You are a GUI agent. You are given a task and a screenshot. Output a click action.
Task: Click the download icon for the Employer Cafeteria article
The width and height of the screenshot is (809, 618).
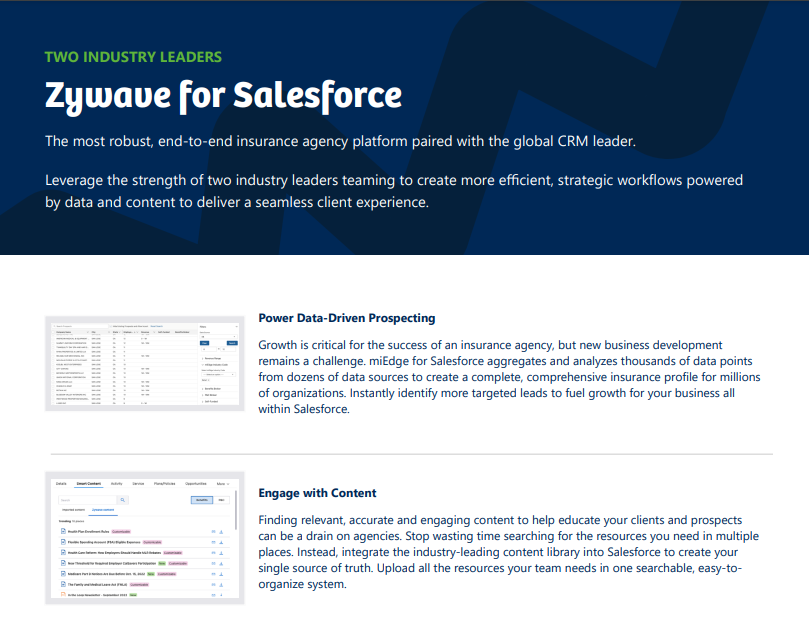(221, 563)
